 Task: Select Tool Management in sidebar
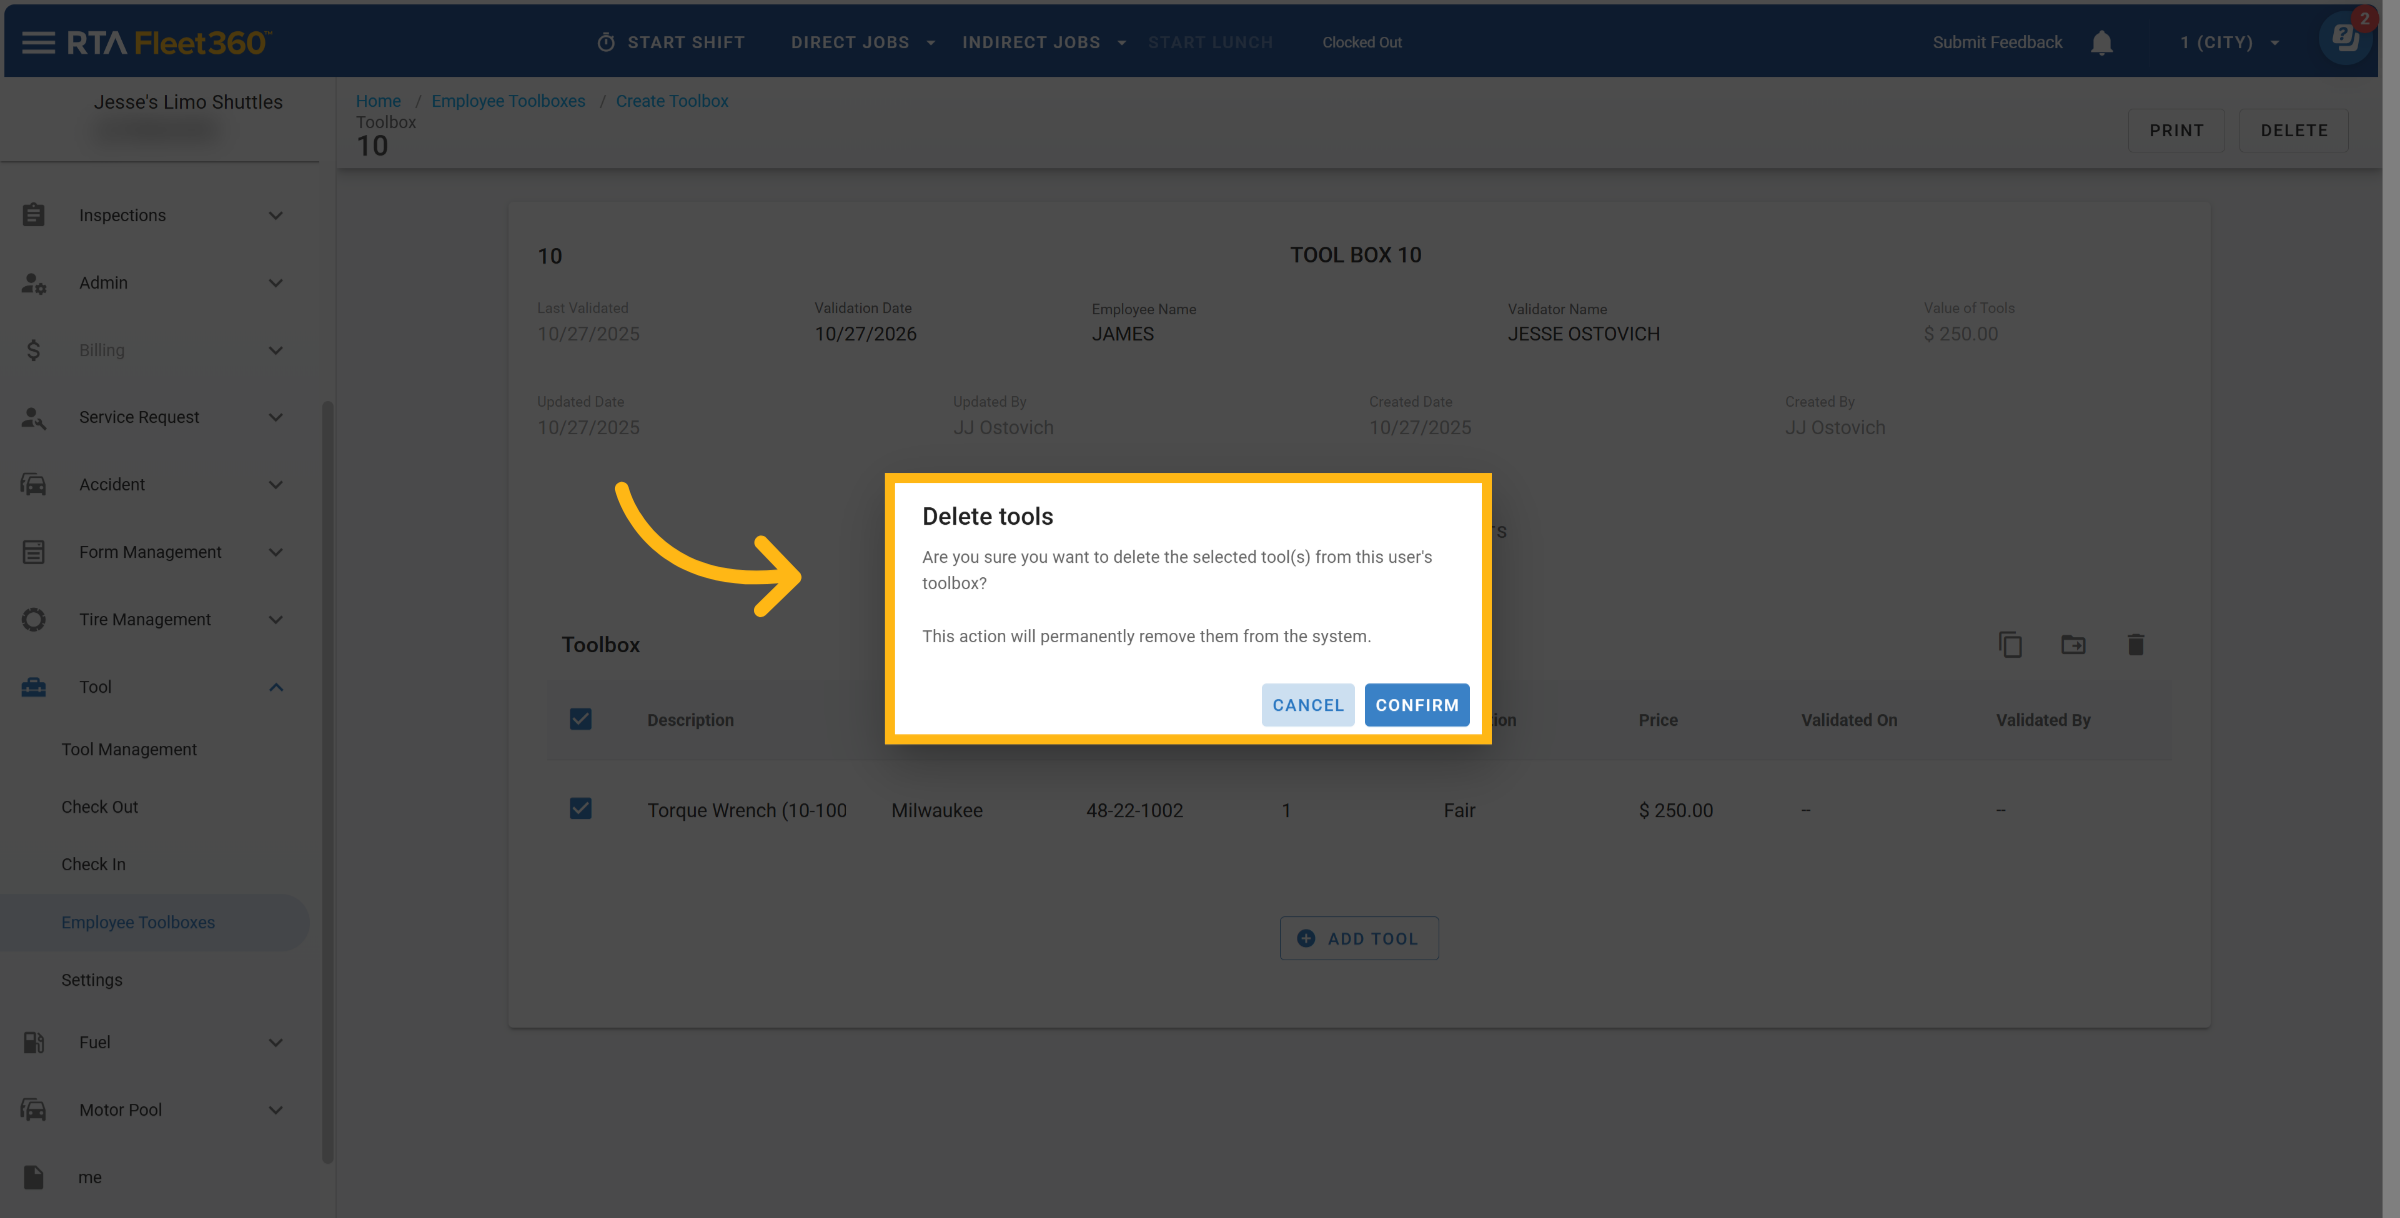click(x=129, y=749)
